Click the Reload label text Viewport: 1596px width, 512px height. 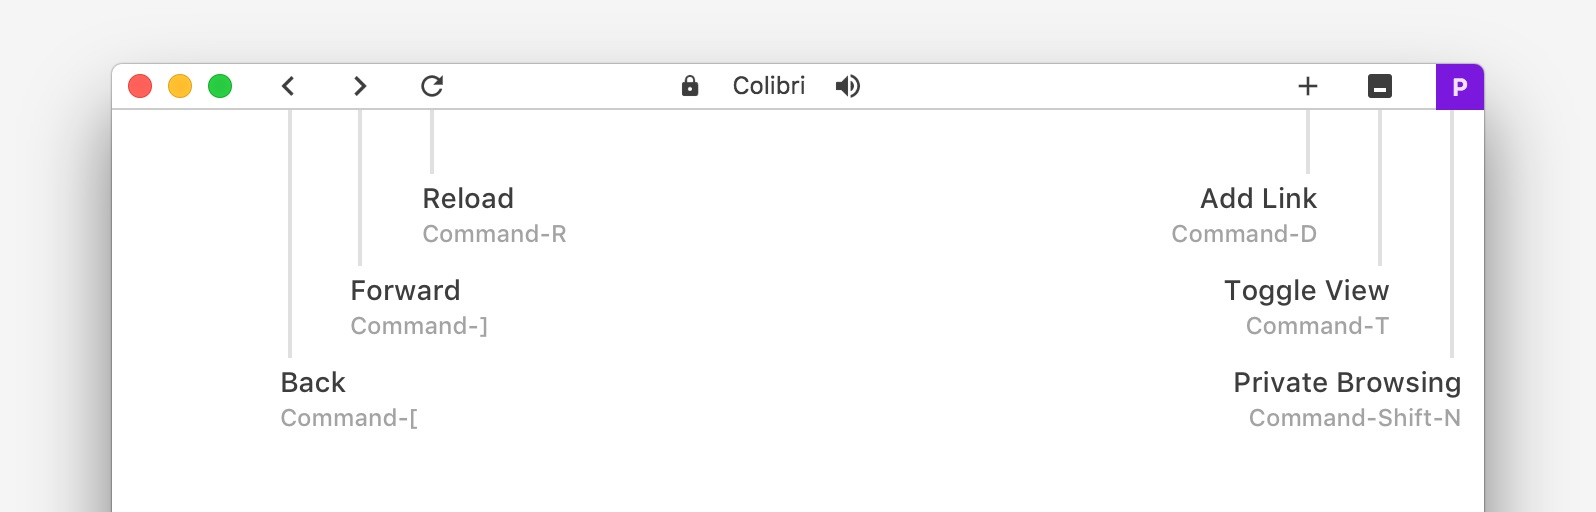point(468,198)
